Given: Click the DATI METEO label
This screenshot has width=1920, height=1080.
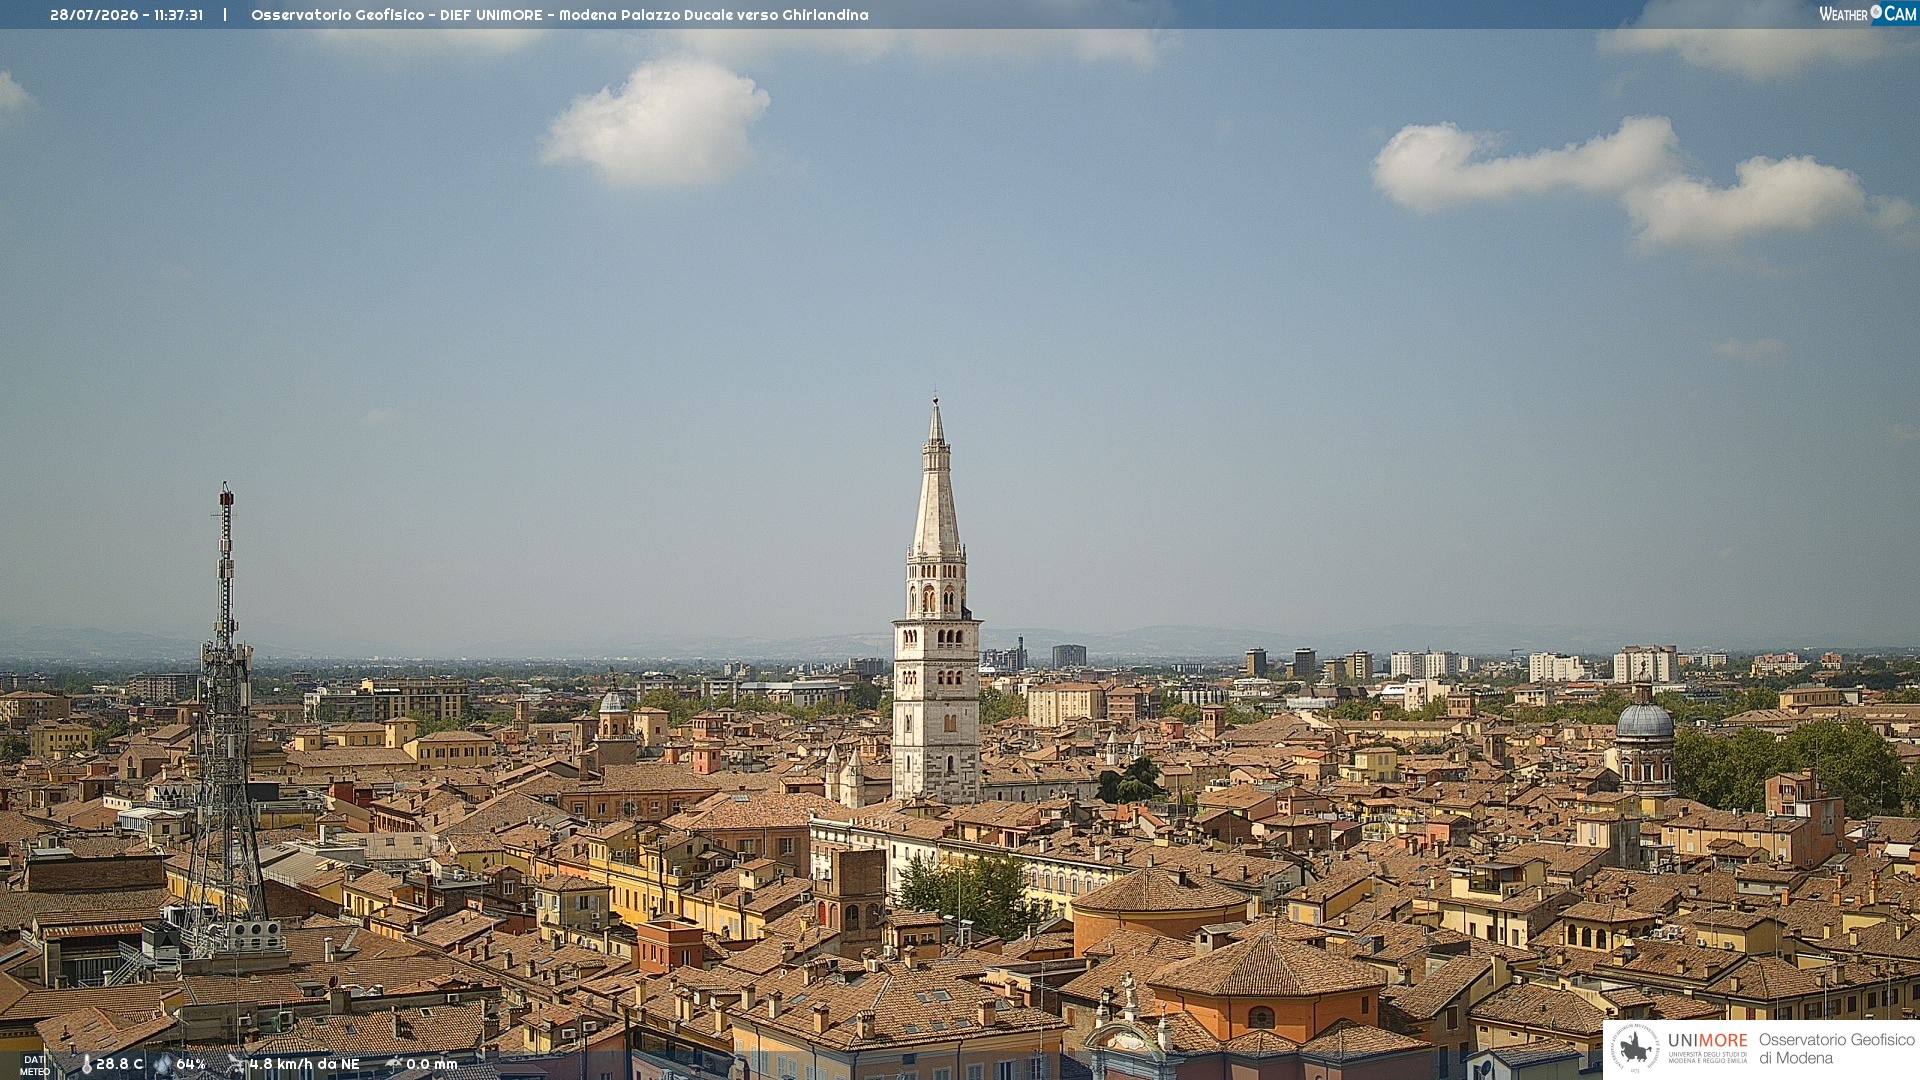Looking at the screenshot, I should [x=35, y=1066].
